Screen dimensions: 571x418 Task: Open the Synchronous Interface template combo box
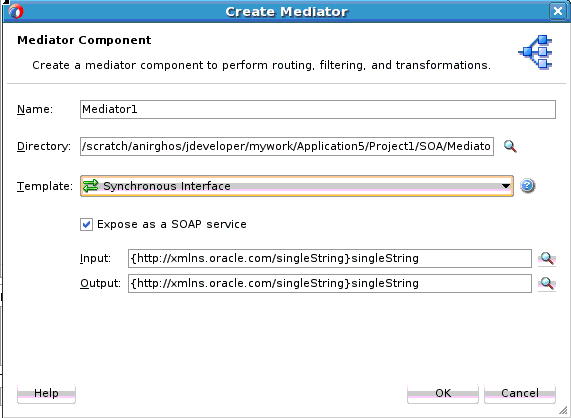pos(297,186)
